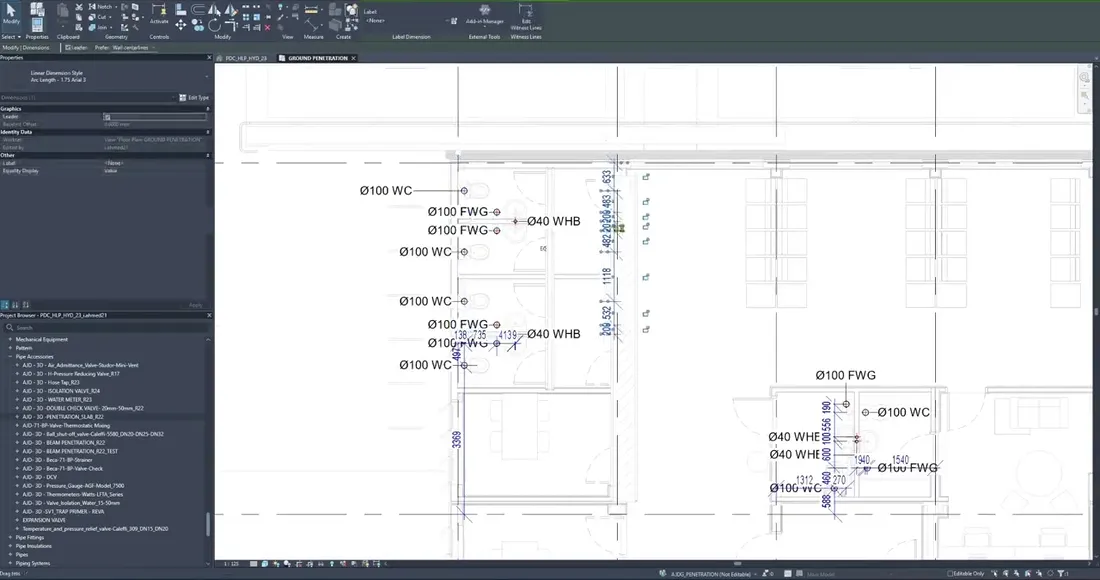Screen dimensions: 1100x580
Task: Click the Join geometry tool
Action: point(98,27)
